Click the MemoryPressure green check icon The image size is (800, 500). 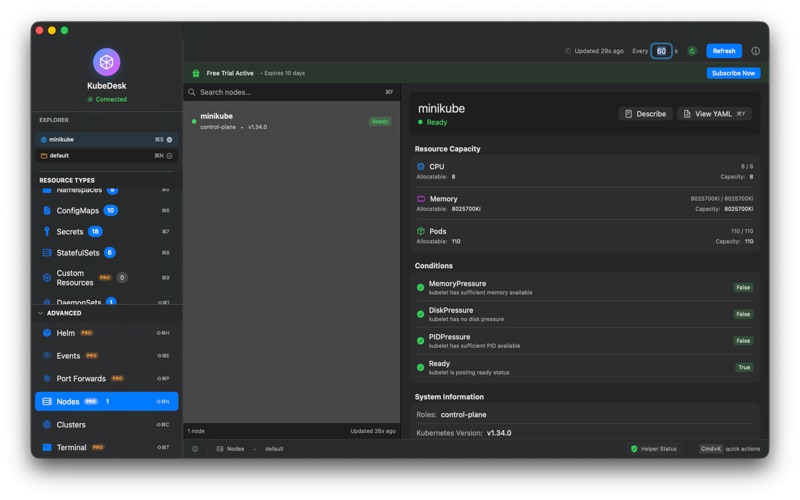coord(420,288)
